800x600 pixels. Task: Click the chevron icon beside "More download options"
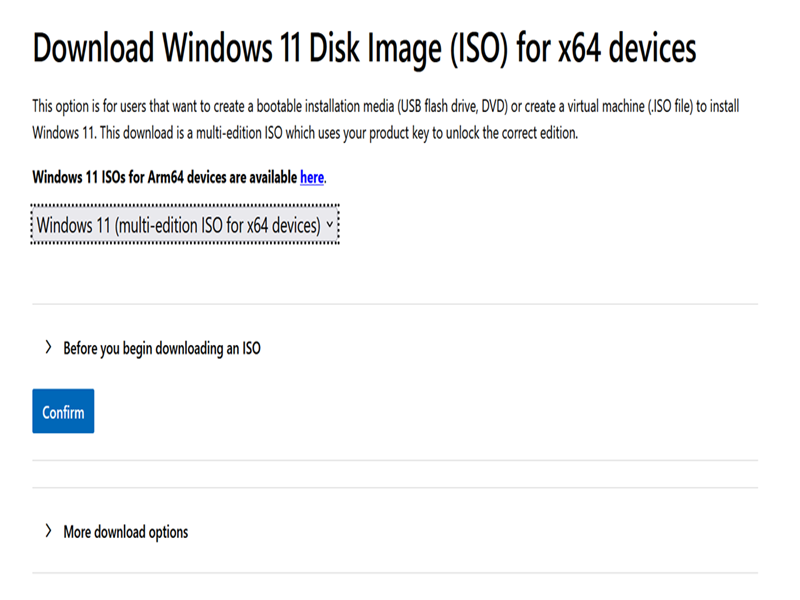click(x=47, y=531)
